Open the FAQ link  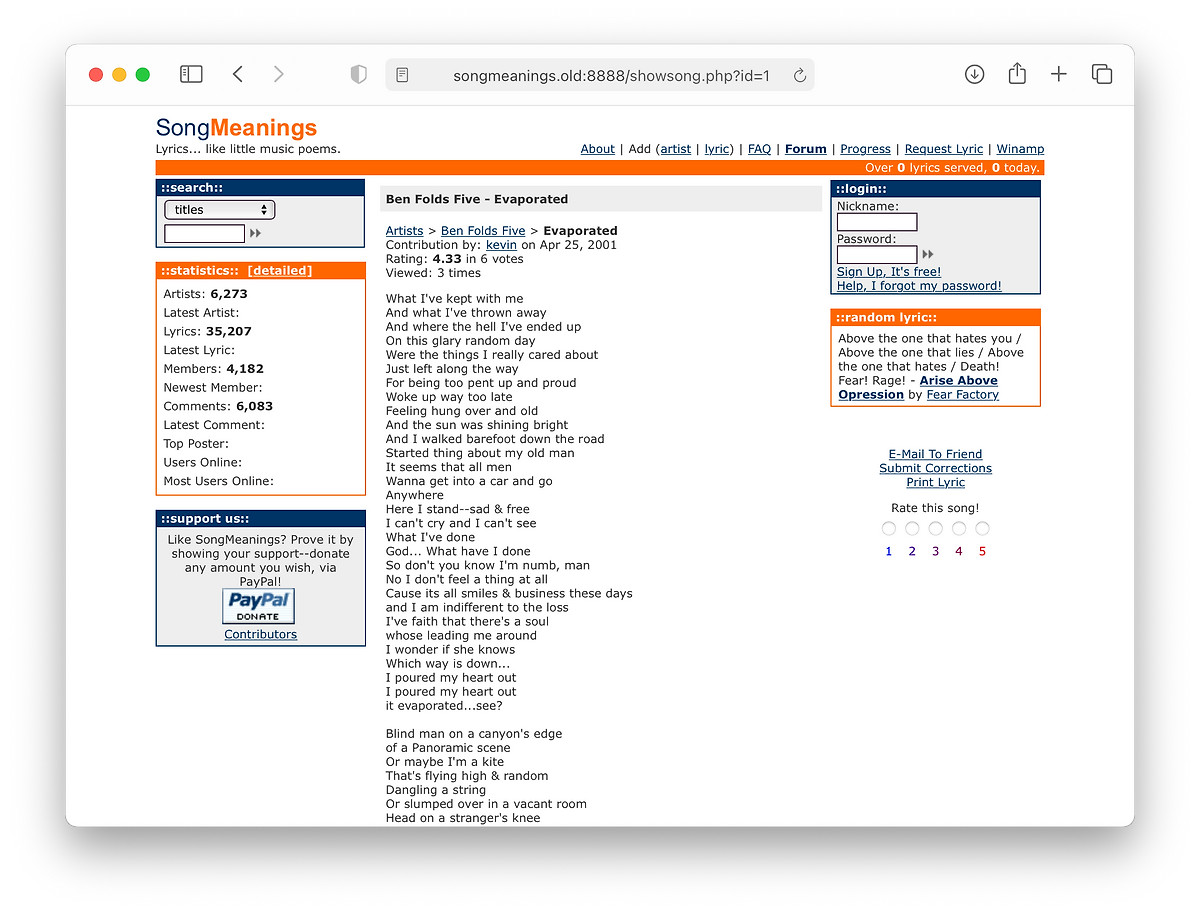[760, 149]
